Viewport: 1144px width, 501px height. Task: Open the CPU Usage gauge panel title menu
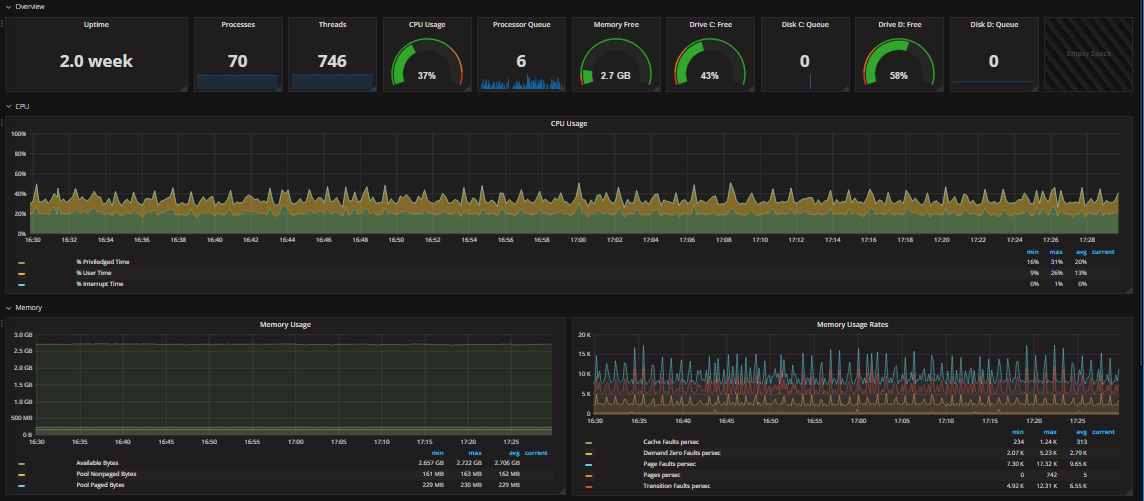pos(427,24)
